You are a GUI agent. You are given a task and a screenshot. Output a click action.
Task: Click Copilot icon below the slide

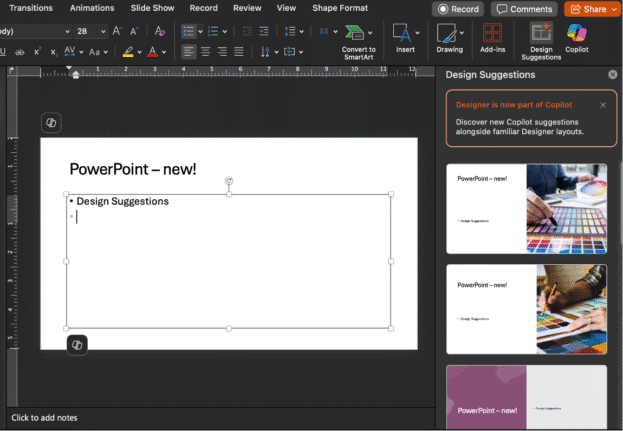point(77,345)
